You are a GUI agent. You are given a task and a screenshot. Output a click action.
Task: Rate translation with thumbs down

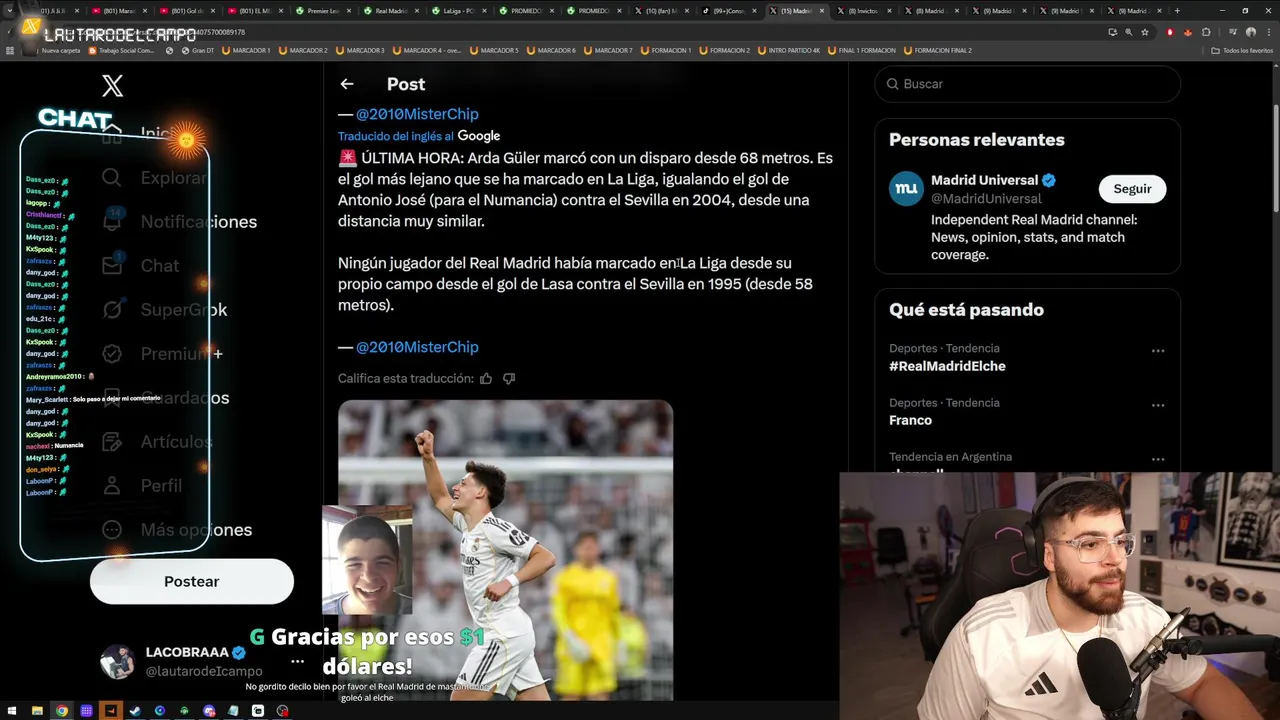tap(509, 379)
